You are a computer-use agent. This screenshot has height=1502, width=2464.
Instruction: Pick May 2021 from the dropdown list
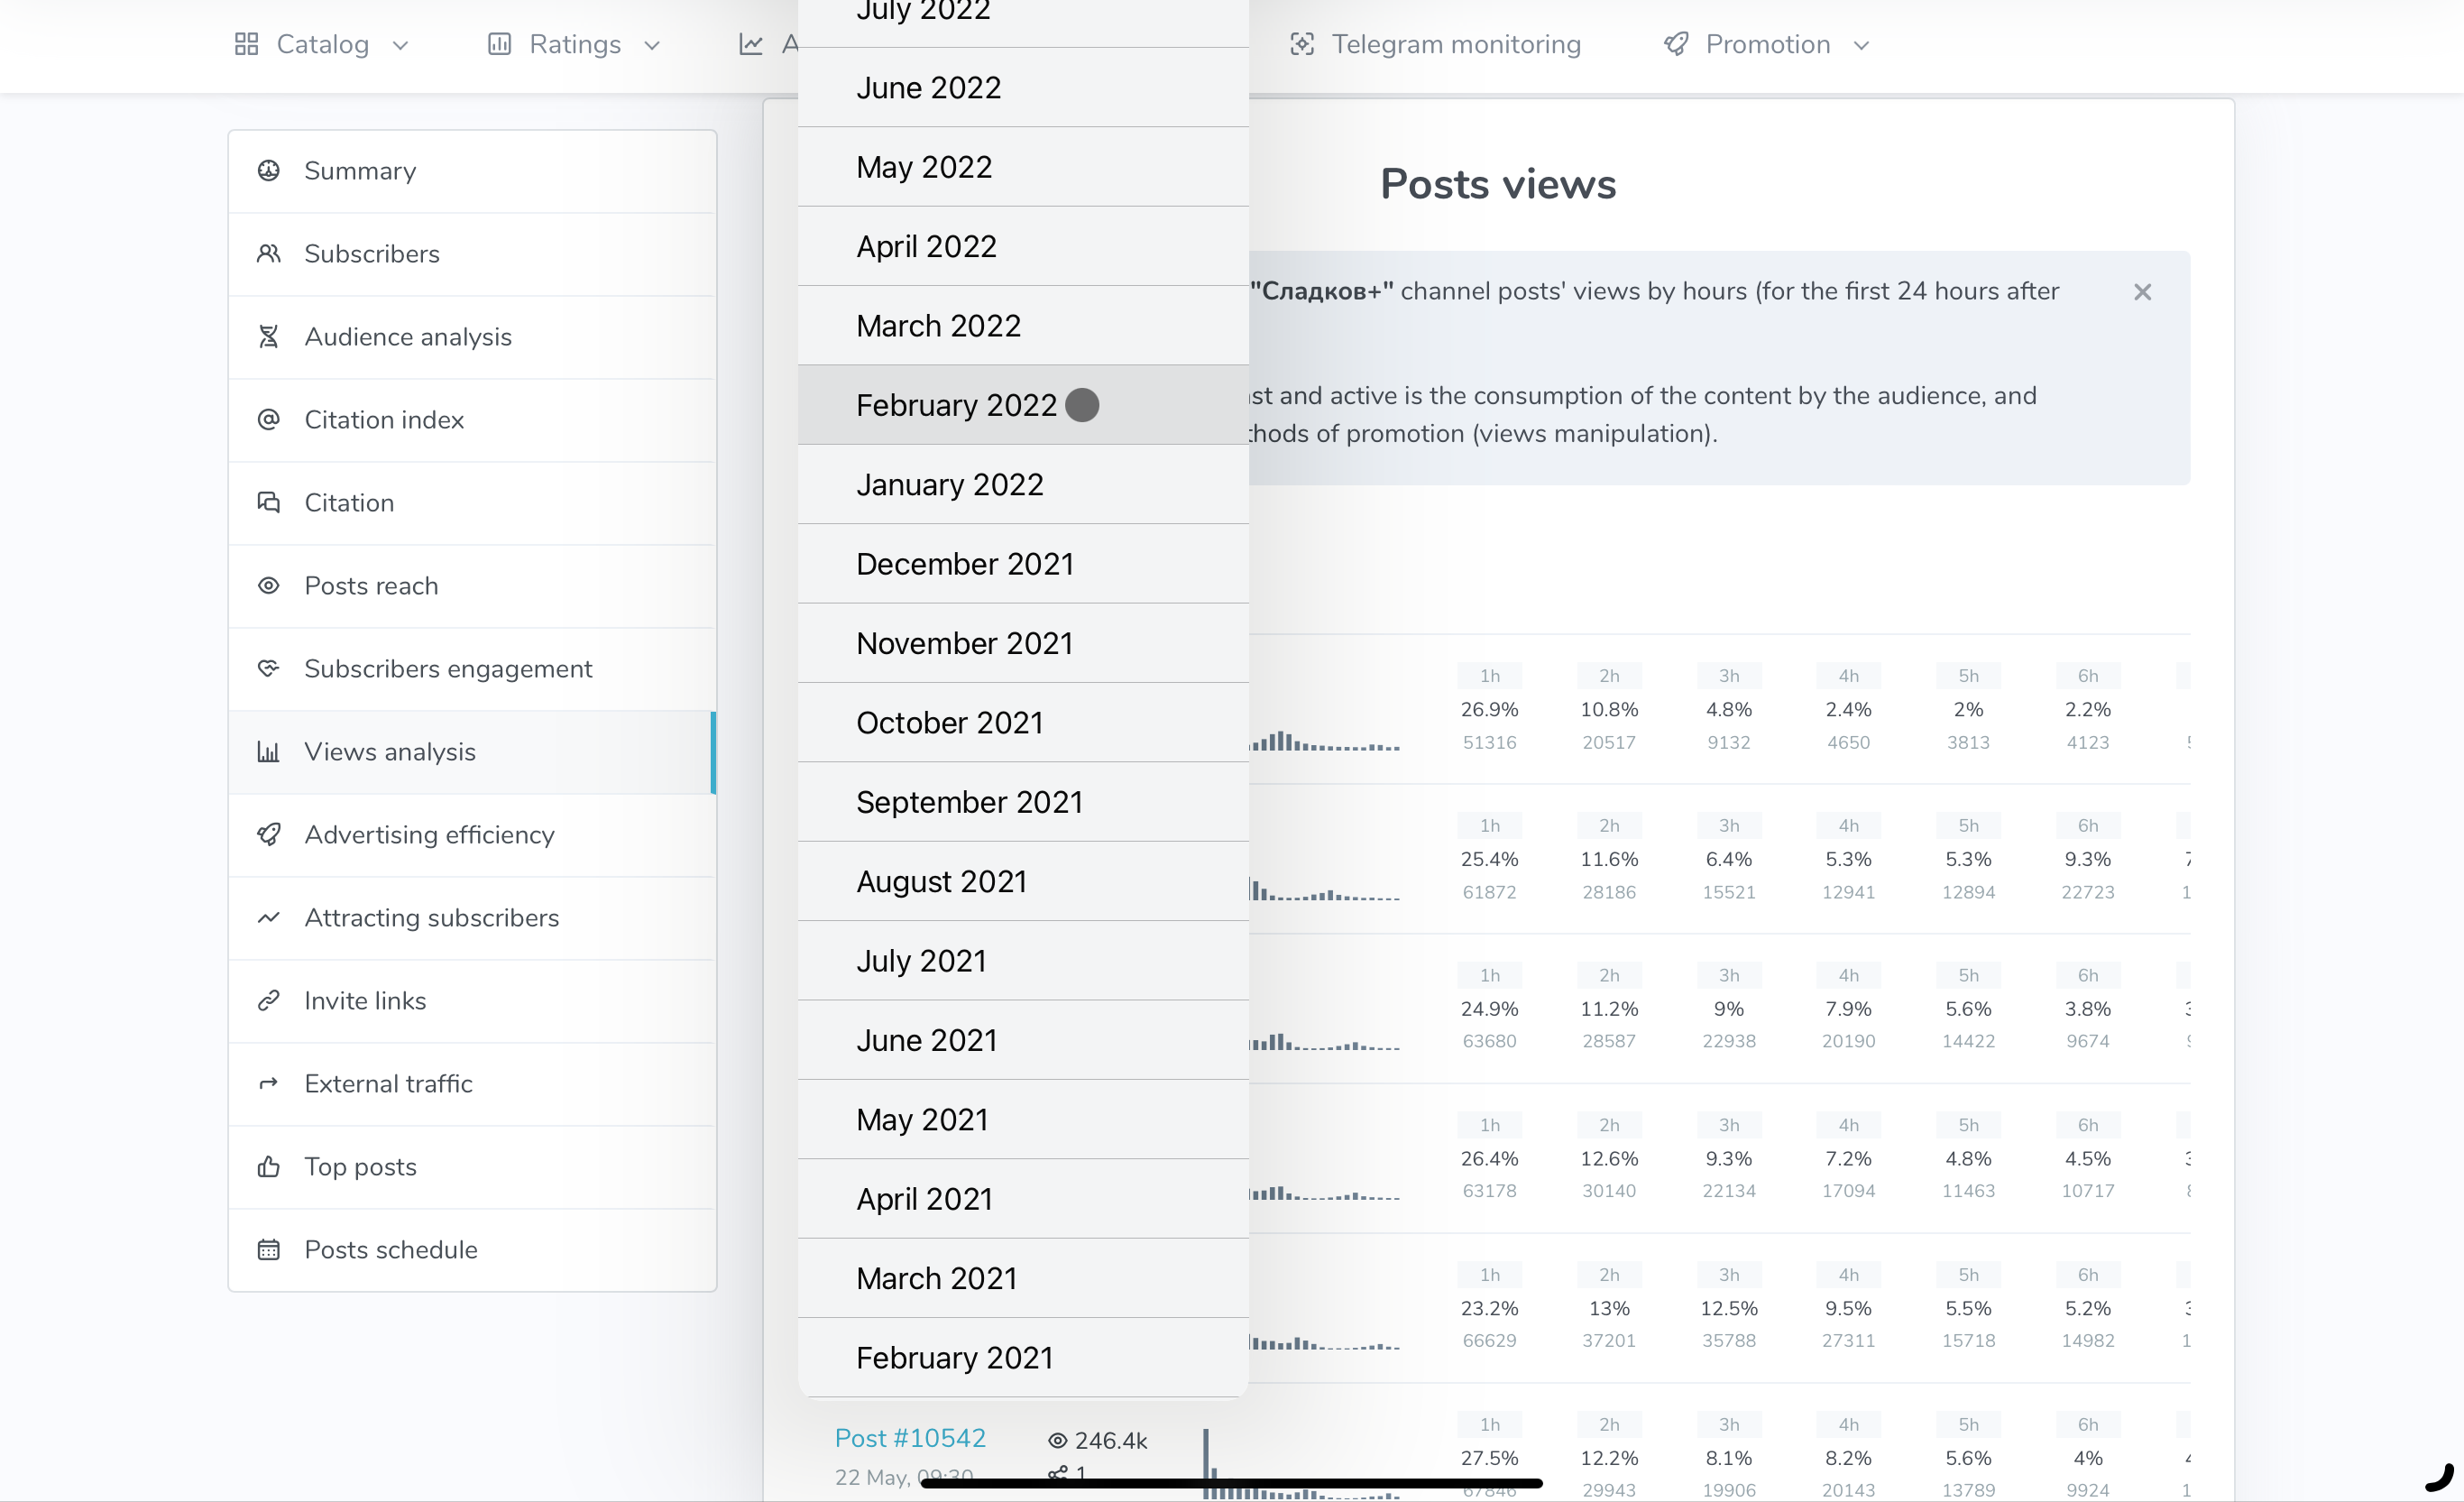[922, 1120]
